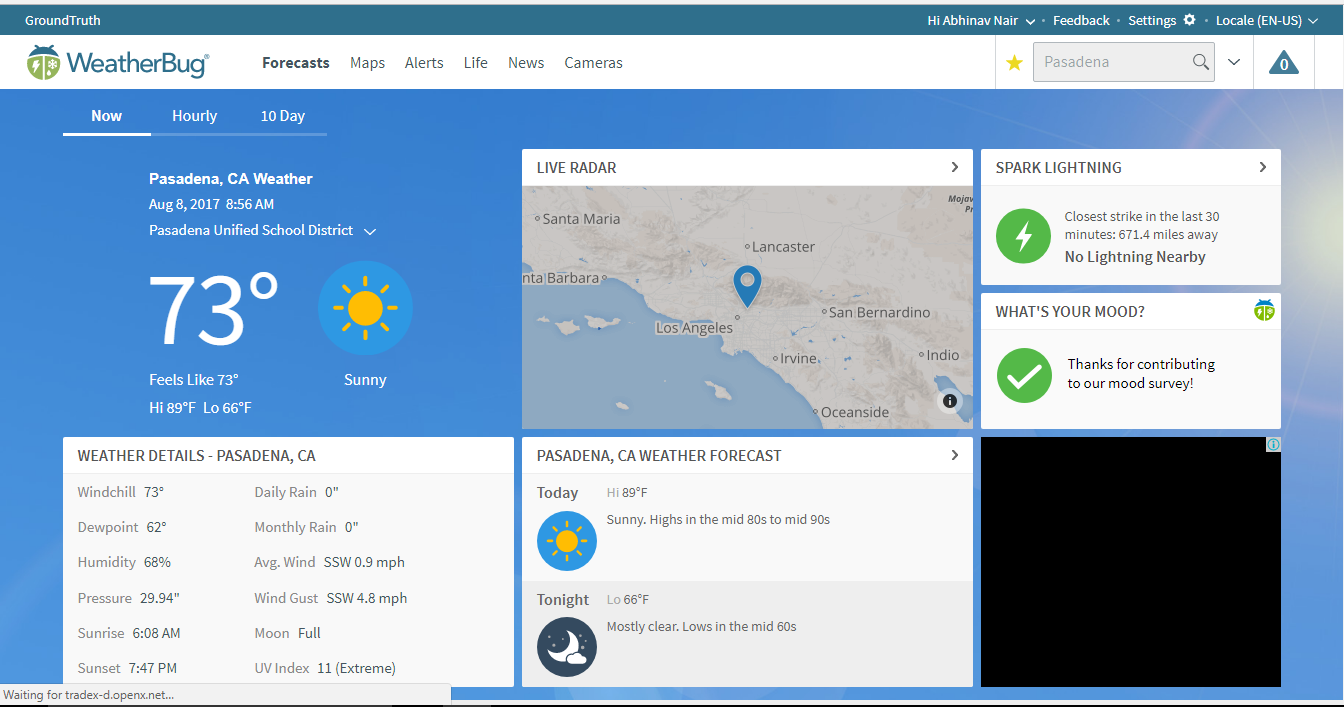Click the radar map info icon
Viewport: 1344px width, 707px height.
click(950, 401)
